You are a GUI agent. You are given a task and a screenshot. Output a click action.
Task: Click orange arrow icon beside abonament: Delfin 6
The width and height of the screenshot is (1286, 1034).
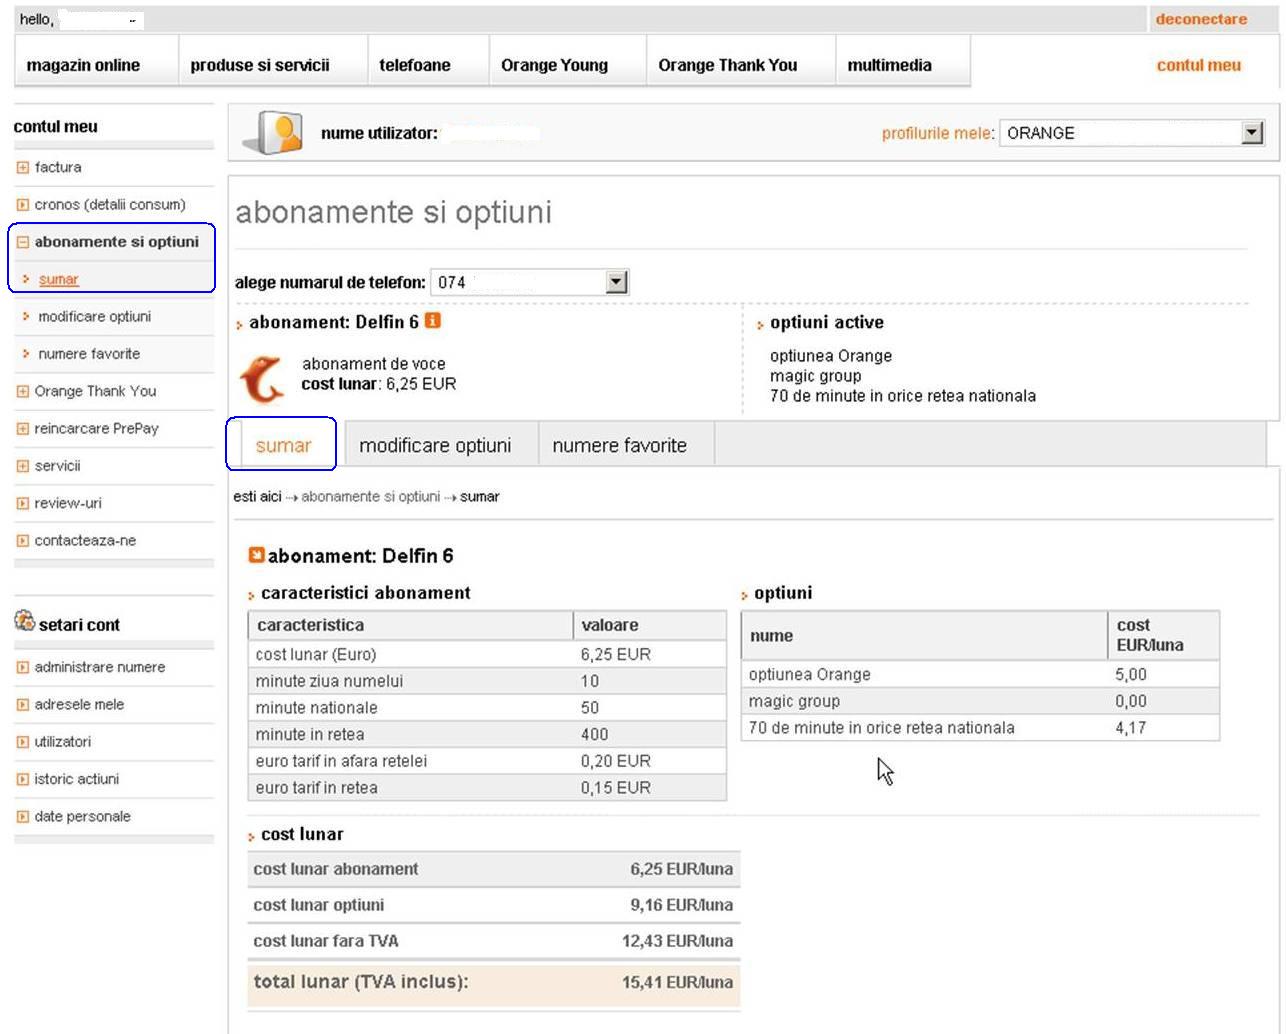(256, 555)
